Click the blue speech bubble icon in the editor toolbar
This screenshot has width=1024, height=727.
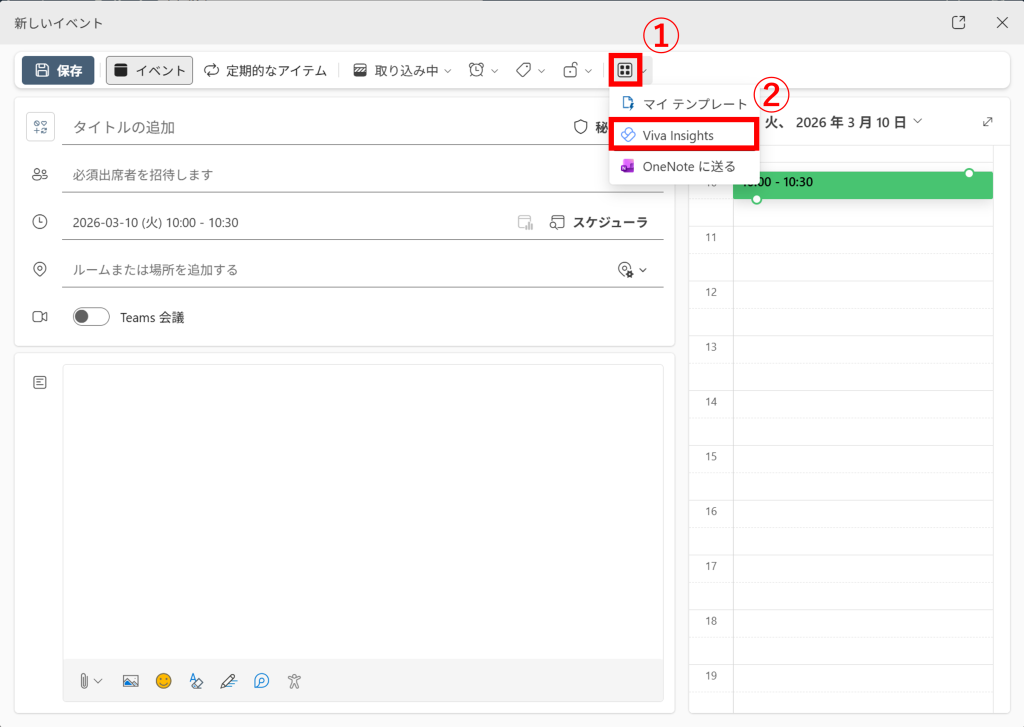click(x=261, y=681)
